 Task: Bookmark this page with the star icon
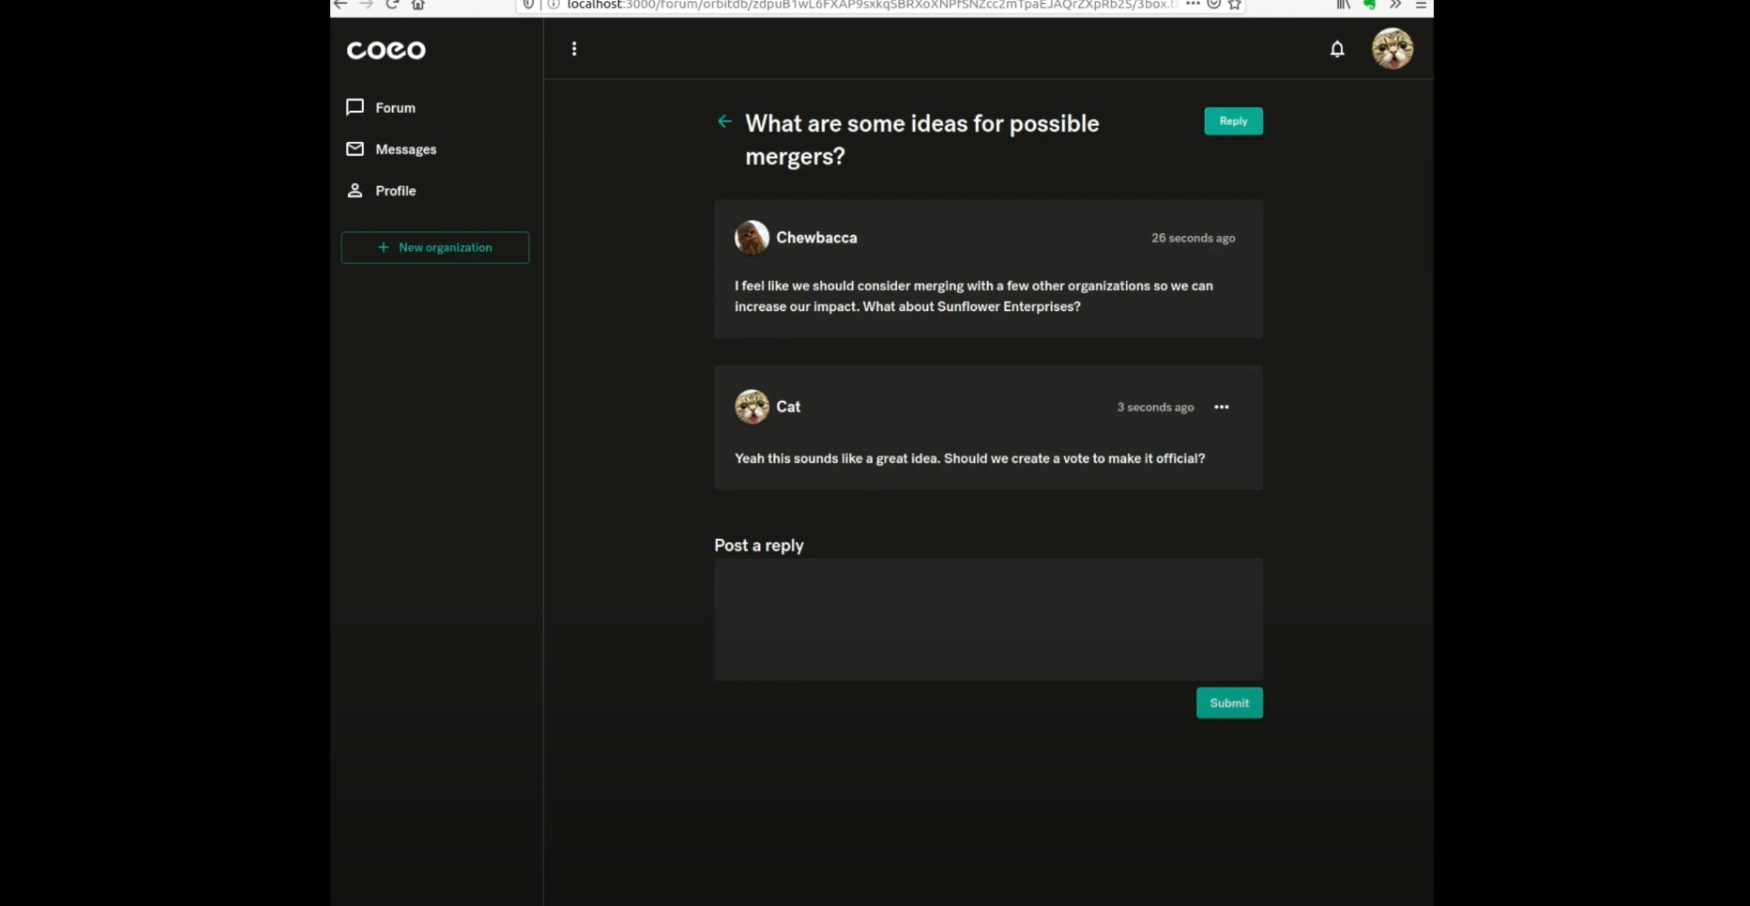[1235, 5]
